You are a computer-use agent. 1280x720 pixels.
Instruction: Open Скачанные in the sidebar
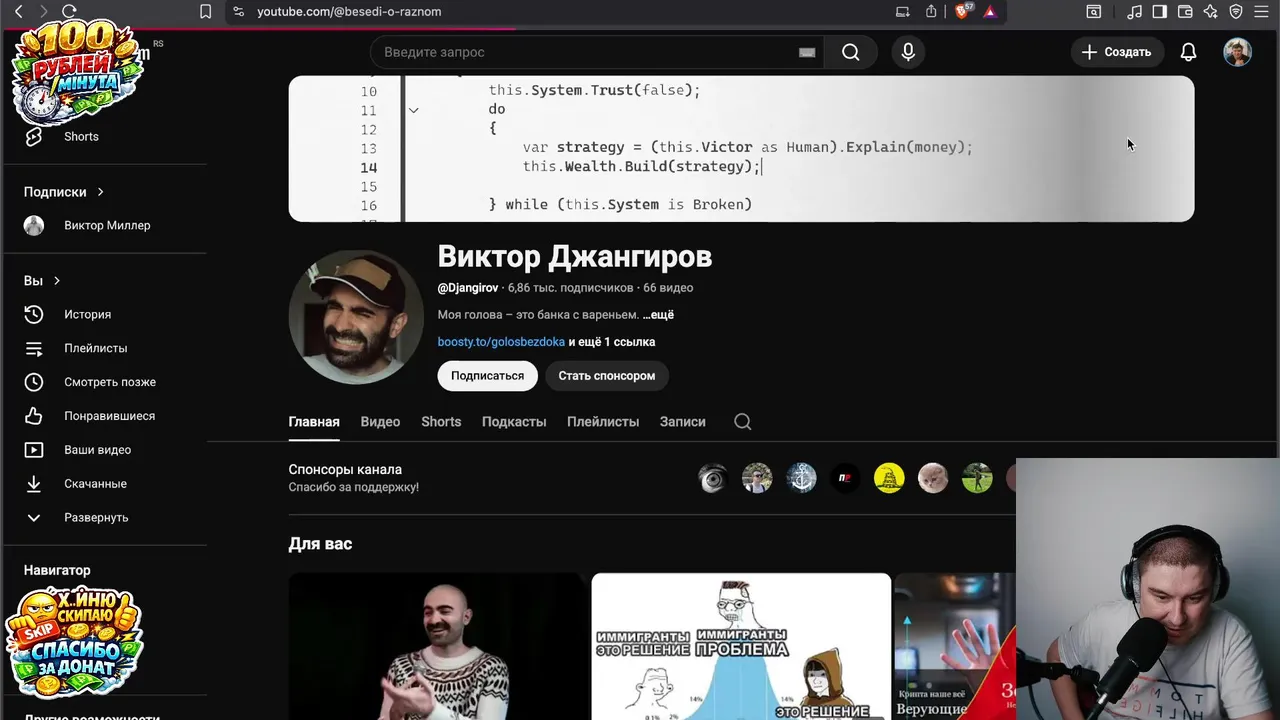click(x=96, y=484)
